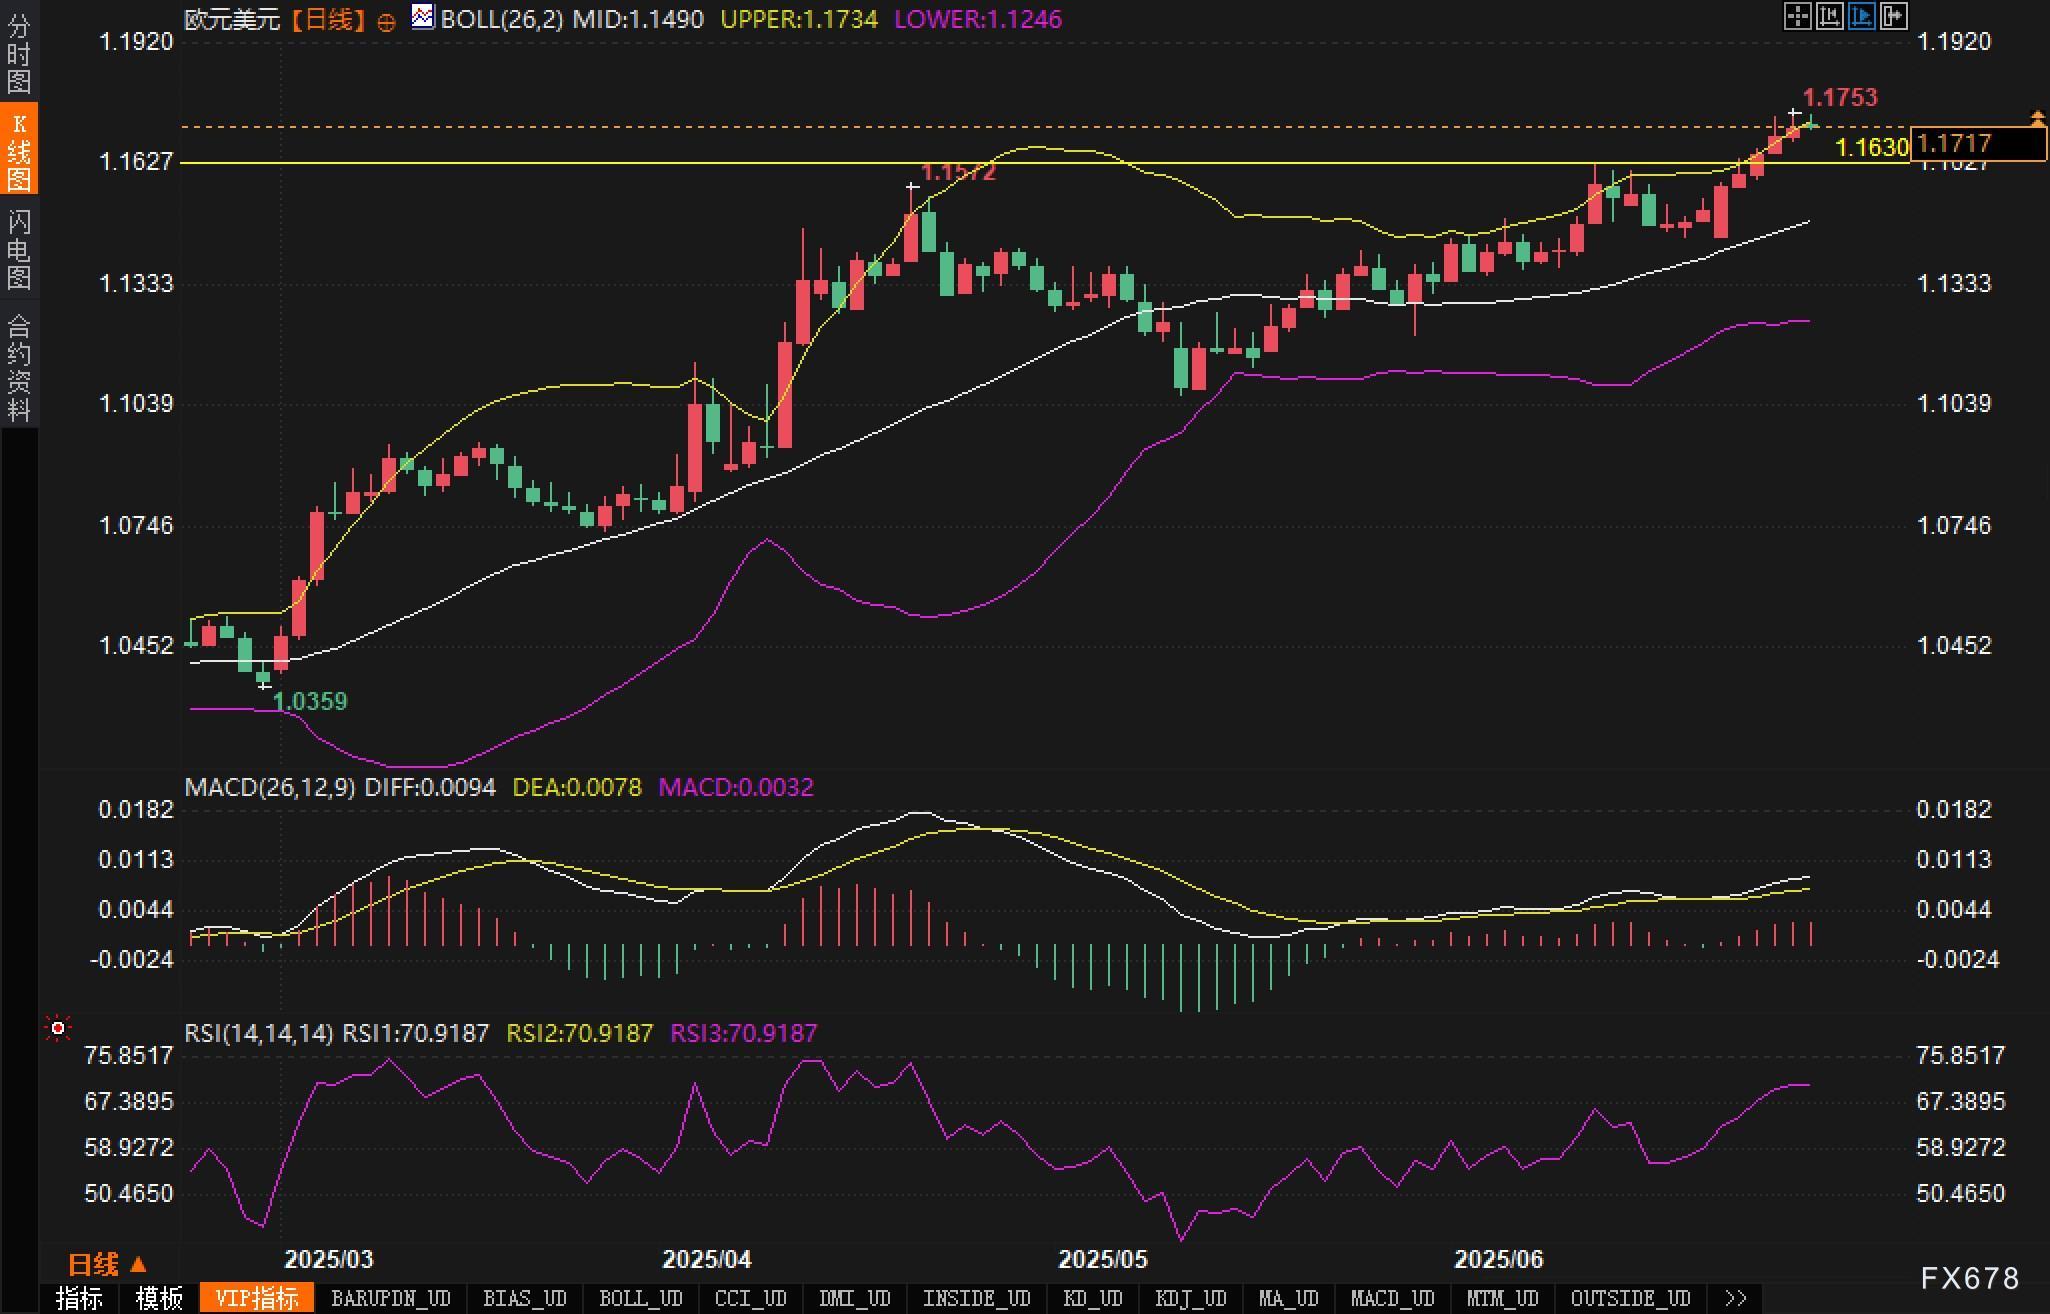The width and height of the screenshot is (2050, 1314).
Task: Click the 1.1717 current price label box
Action: (x=1977, y=144)
